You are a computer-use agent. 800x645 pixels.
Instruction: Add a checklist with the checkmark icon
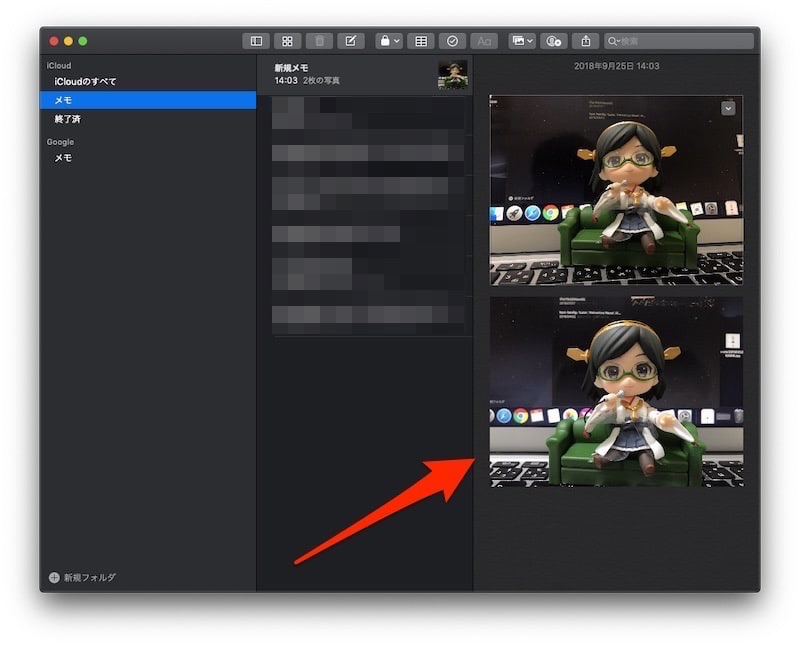click(x=453, y=41)
